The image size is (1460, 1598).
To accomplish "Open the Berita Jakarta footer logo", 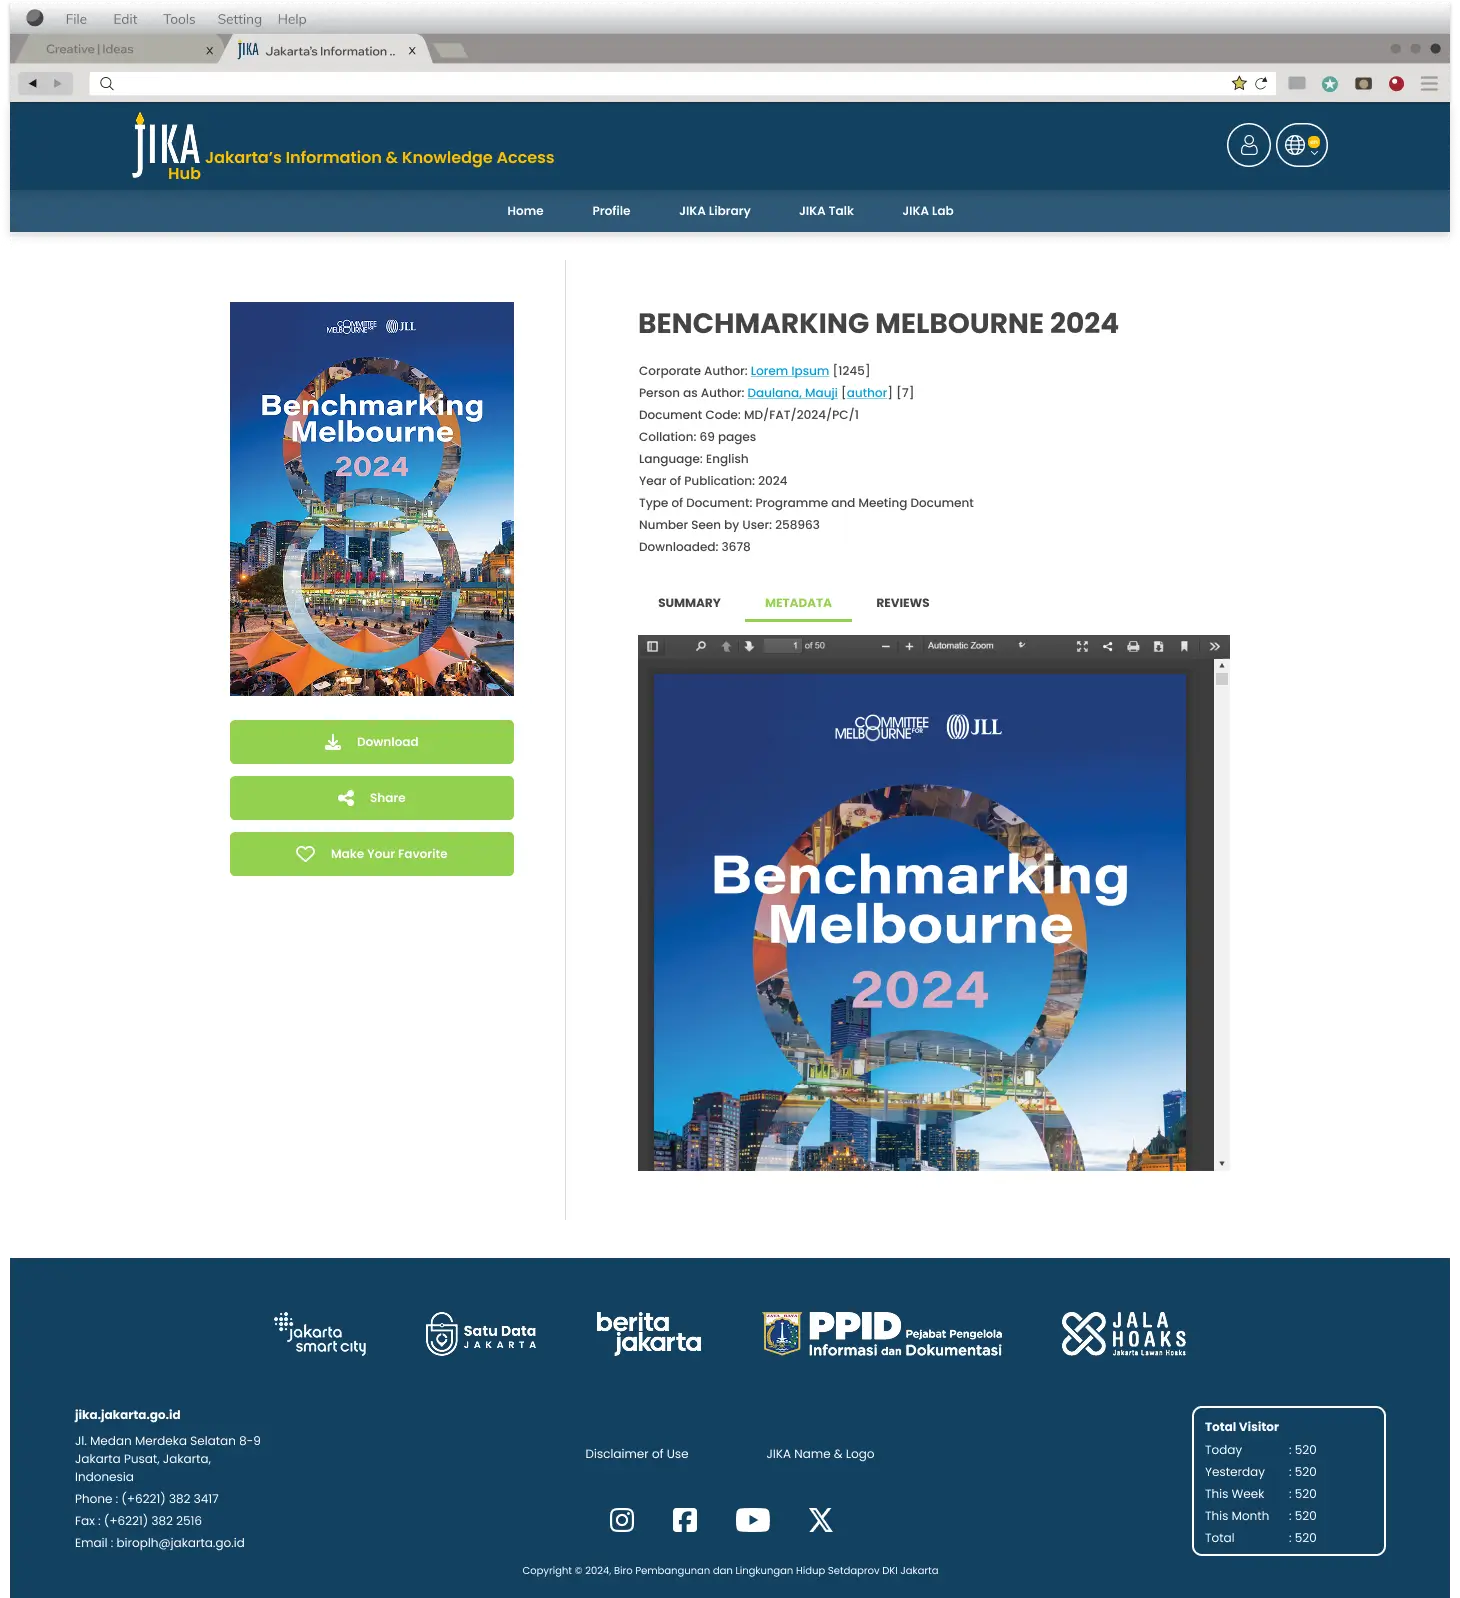I will point(649,1332).
